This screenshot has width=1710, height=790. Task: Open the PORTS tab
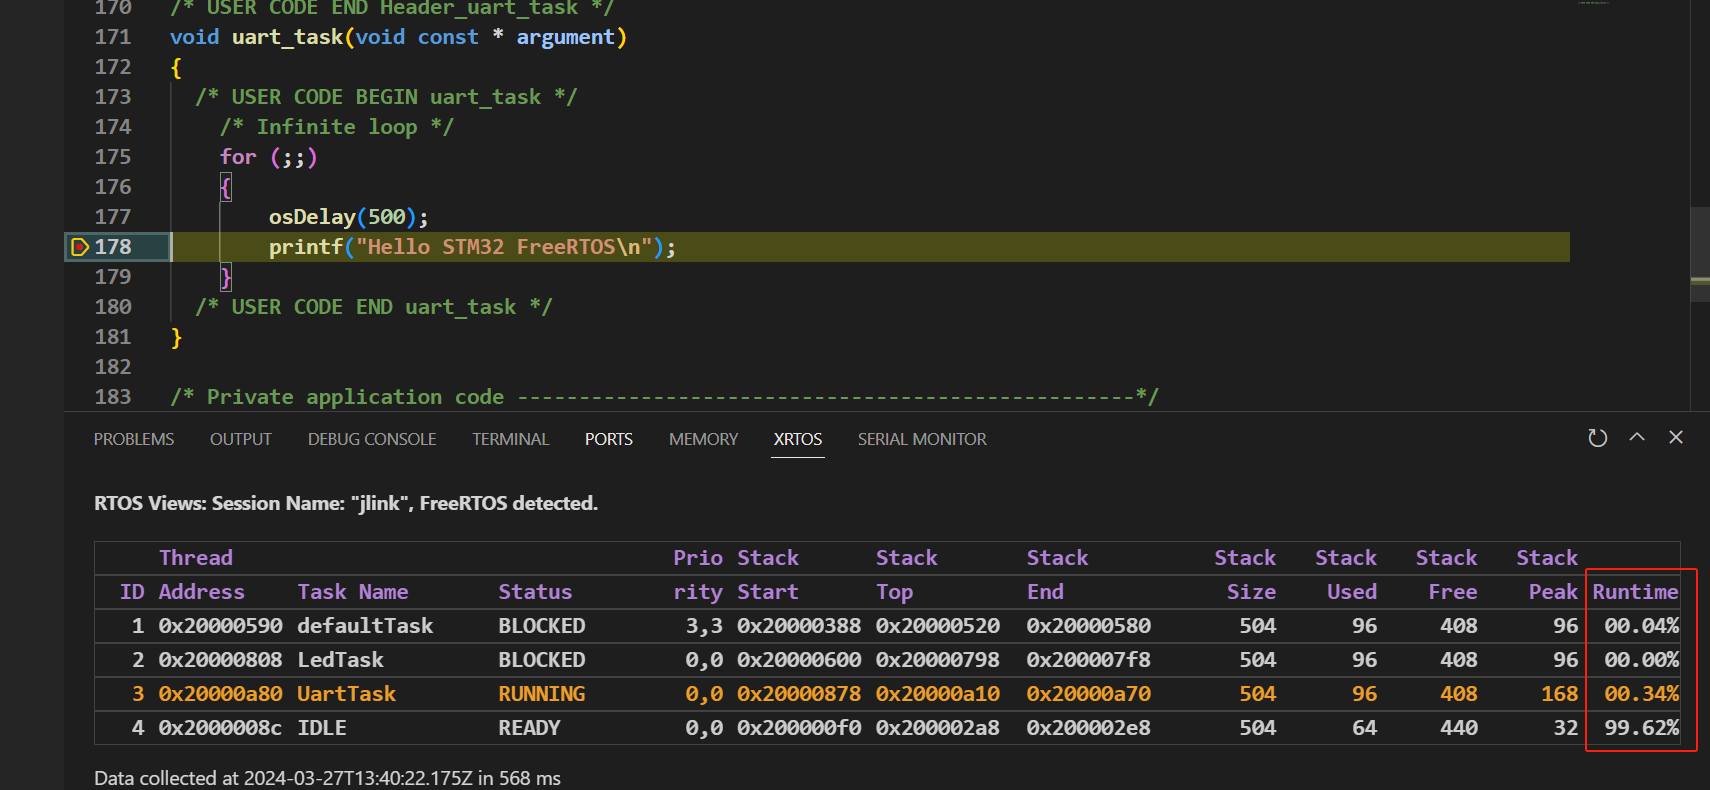pos(609,439)
